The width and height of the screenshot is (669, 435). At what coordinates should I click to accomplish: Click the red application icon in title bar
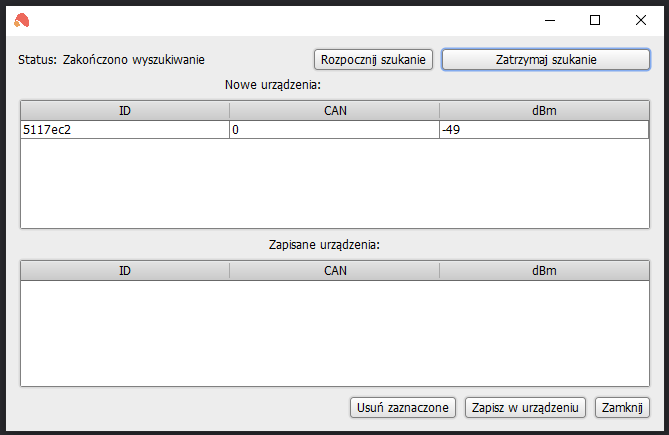(21, 20)
